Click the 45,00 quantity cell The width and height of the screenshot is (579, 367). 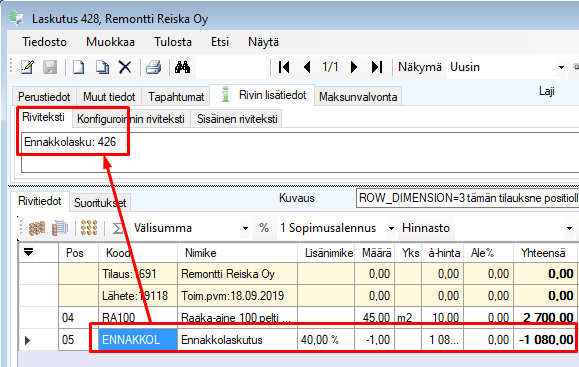point(375,318)
